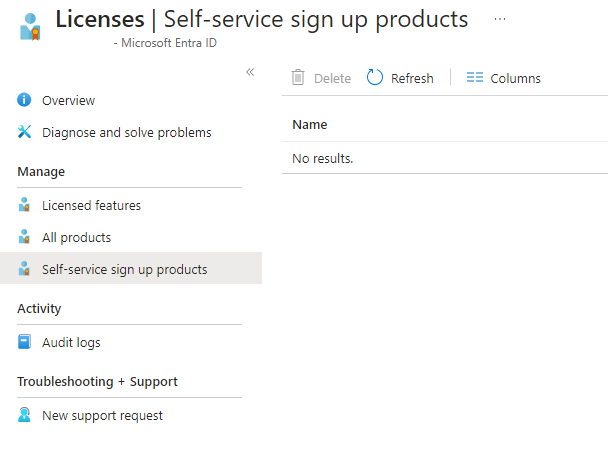Screen dimensions: 608x453
Task: Open Audit logs under Activity
Action: 71,342
